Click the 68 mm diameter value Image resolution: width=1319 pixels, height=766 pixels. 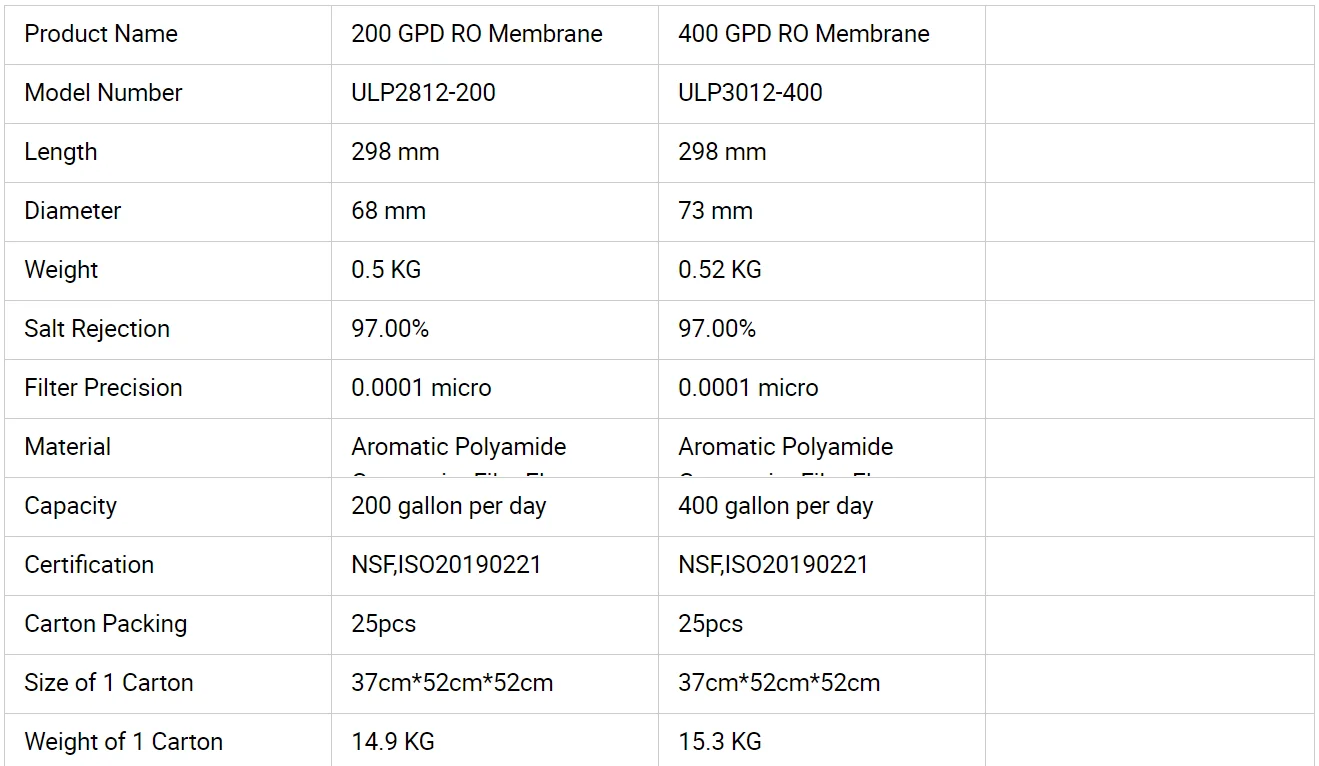coord(388,211)
